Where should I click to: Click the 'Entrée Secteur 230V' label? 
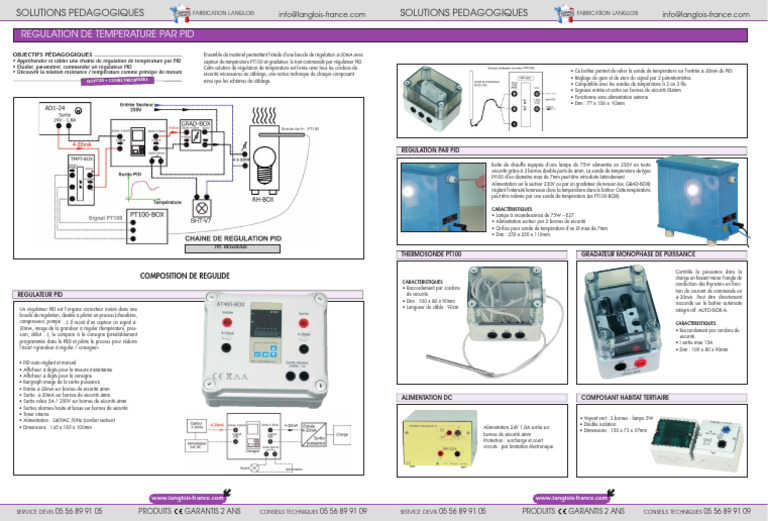pyautogui.click(x=137, y=107)
